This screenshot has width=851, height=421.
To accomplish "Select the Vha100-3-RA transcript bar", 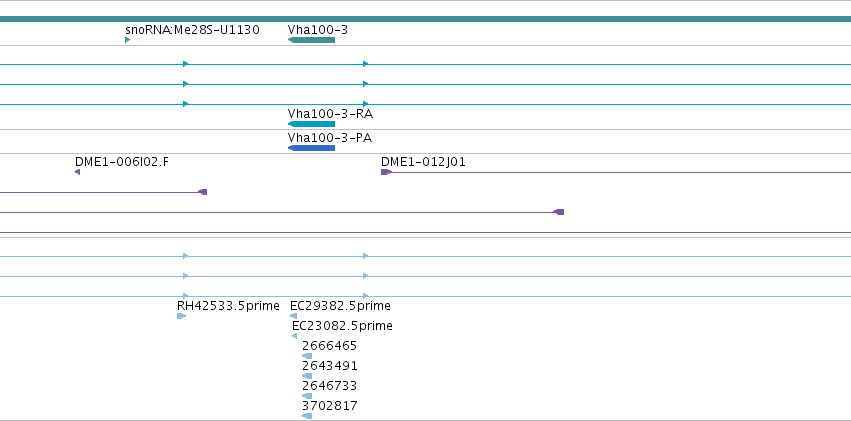I will click(x=312, y=124).
